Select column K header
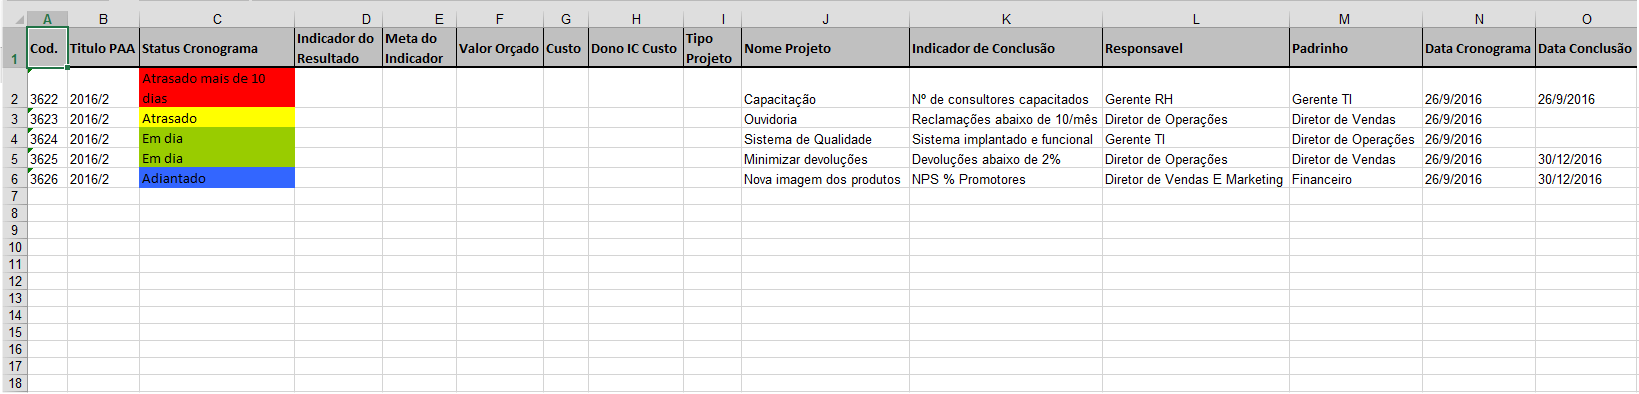The height and width of the screenshot is (394, 1639). click(1006, 19)
